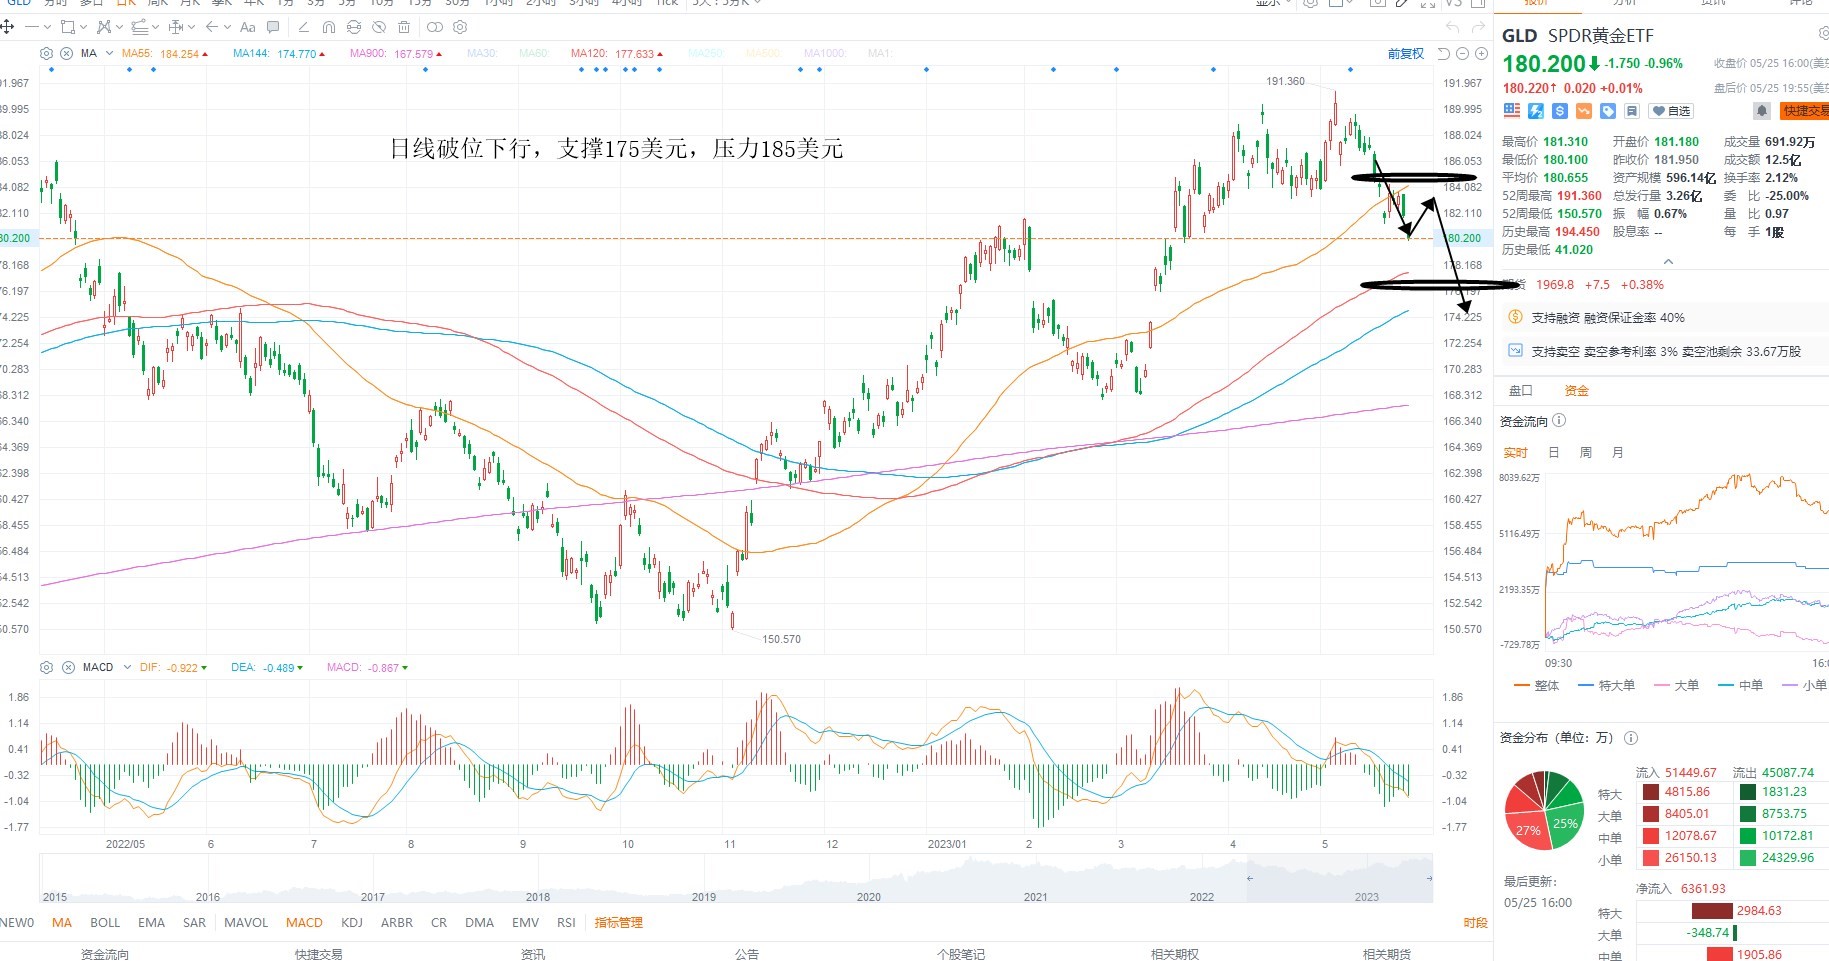Toggle the magnet snap tool
The height and width of the screenshot is (961, 1829).
tap(329, 27)
